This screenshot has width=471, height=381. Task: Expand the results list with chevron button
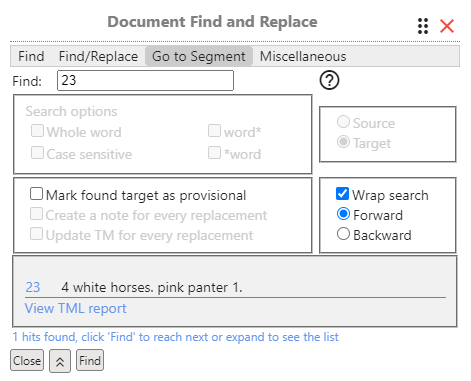click(60, 361)
